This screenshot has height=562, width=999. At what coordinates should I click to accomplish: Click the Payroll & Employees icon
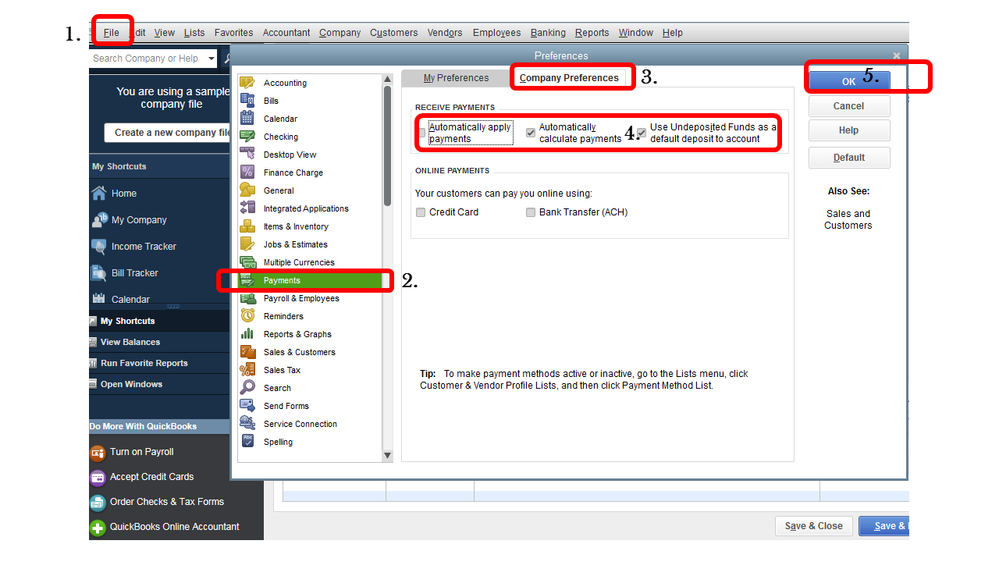click(247, 298)
